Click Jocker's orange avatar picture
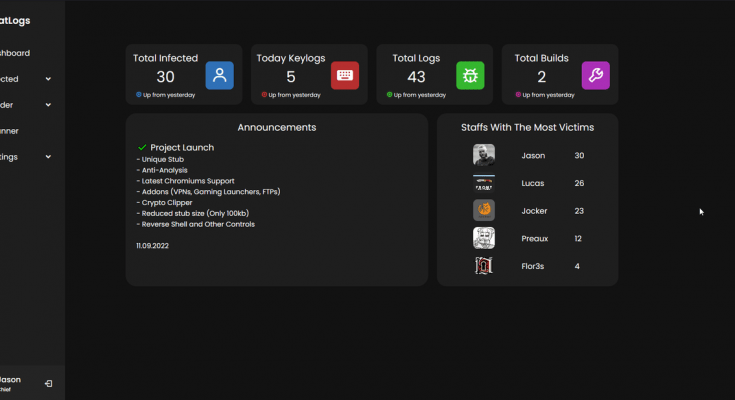 coord(484,211)
